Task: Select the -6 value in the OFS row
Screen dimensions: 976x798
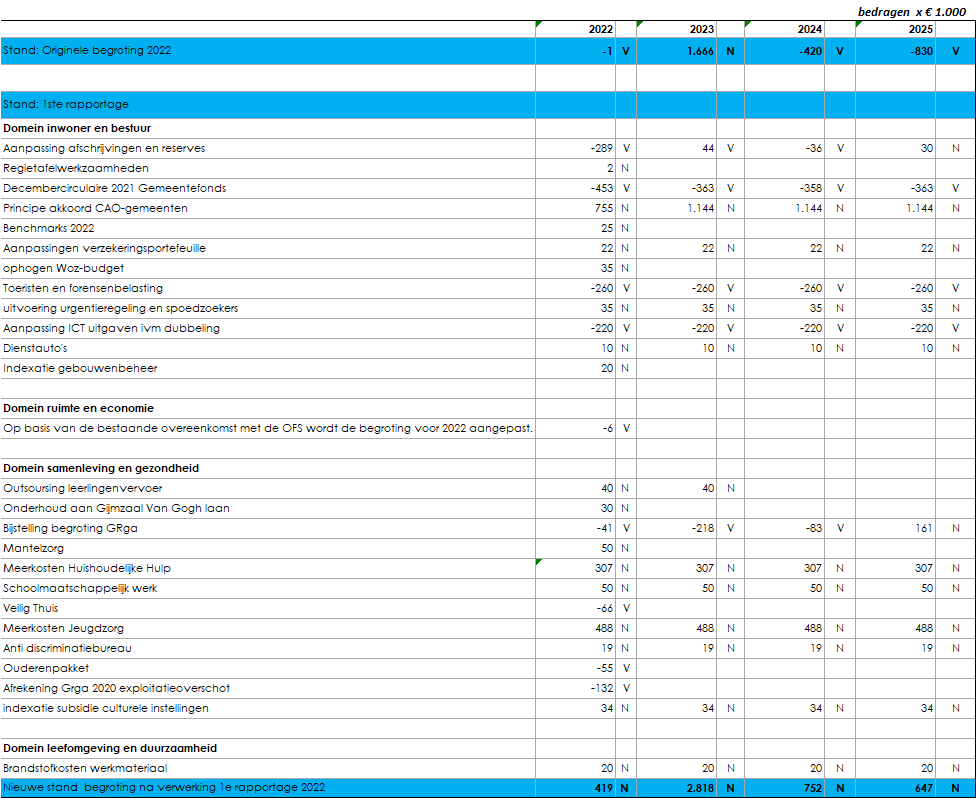Action: 608,428
